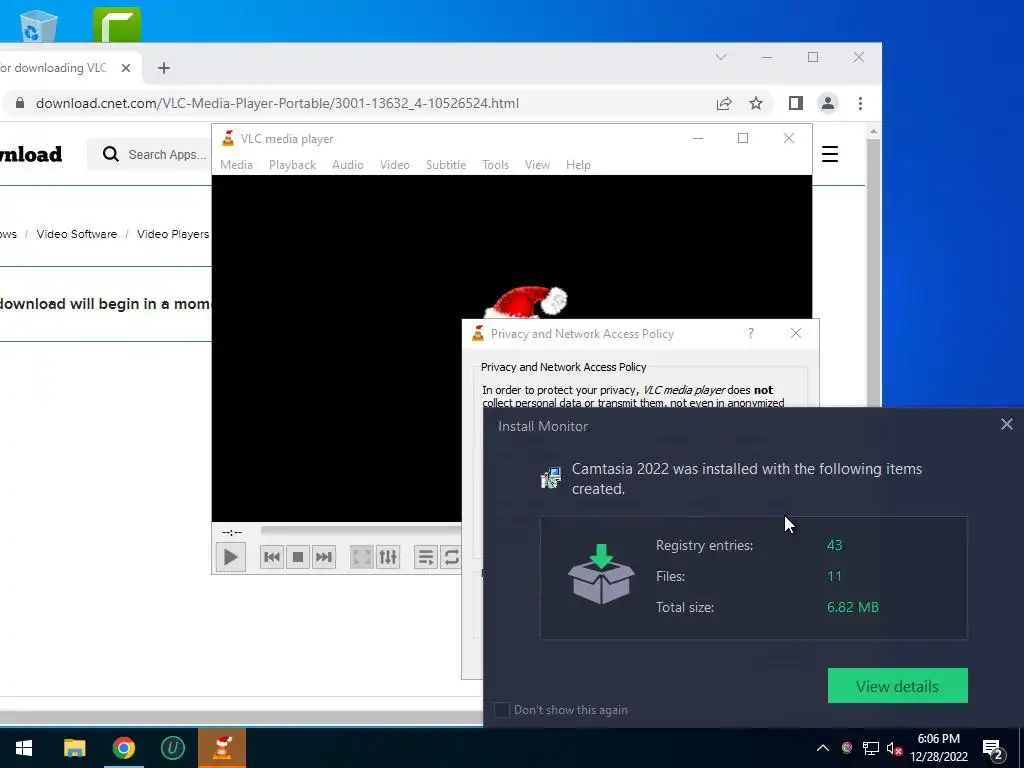Open green U uninstaller taskbar icon

pos(172,748)
